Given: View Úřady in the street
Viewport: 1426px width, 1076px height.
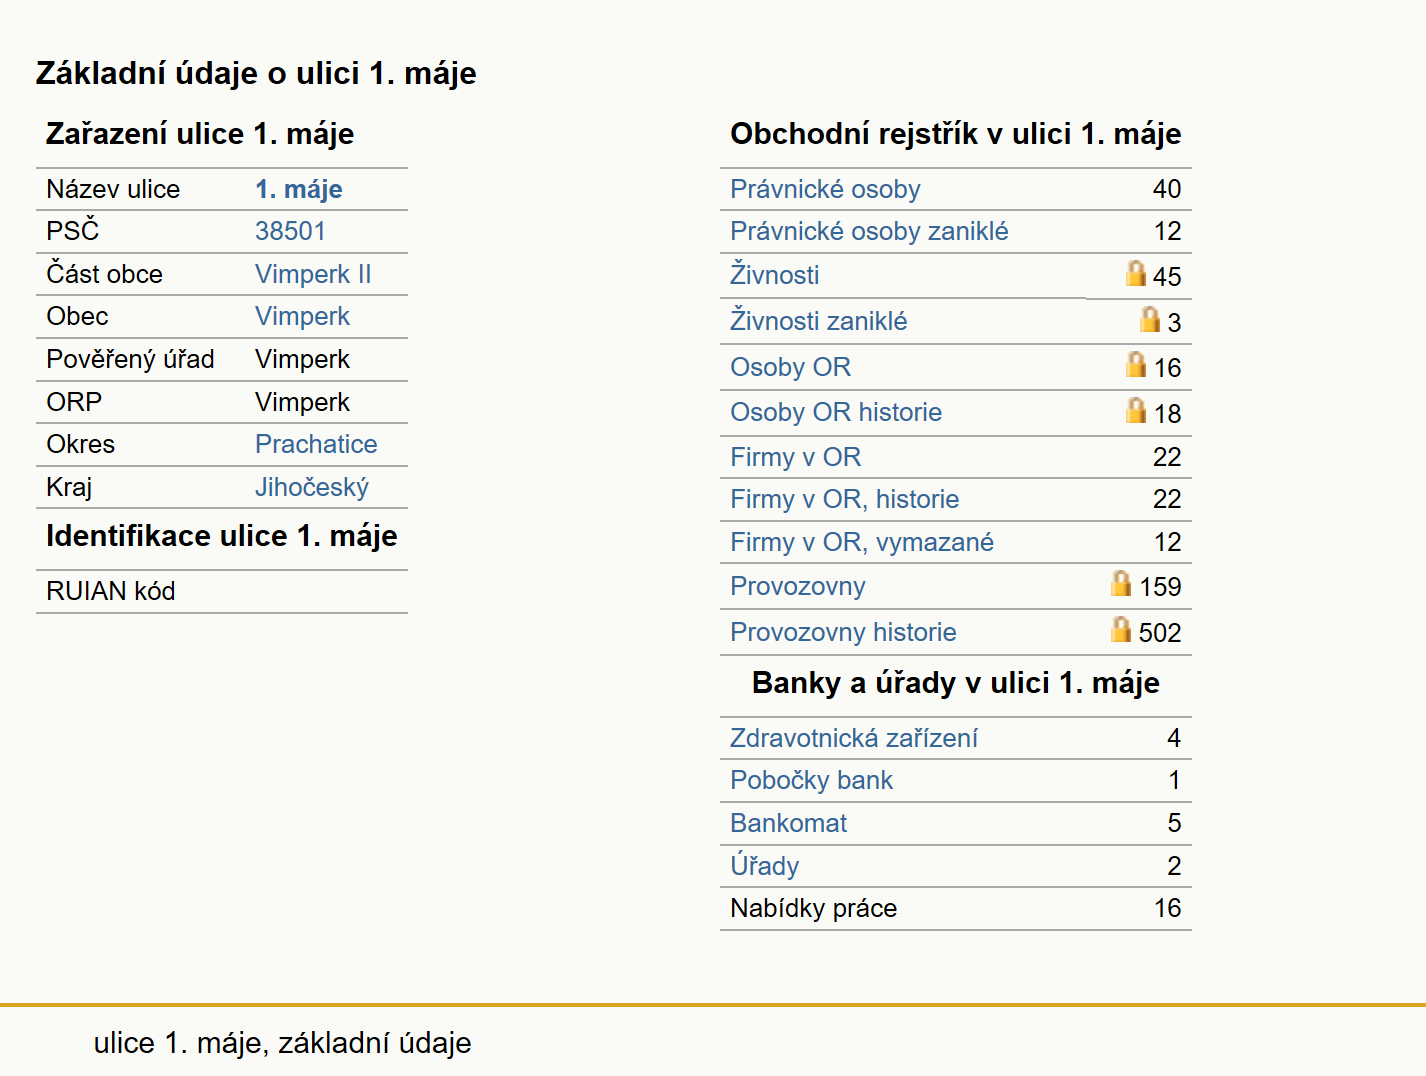Looking at the screenshot, I should point(764,865).
